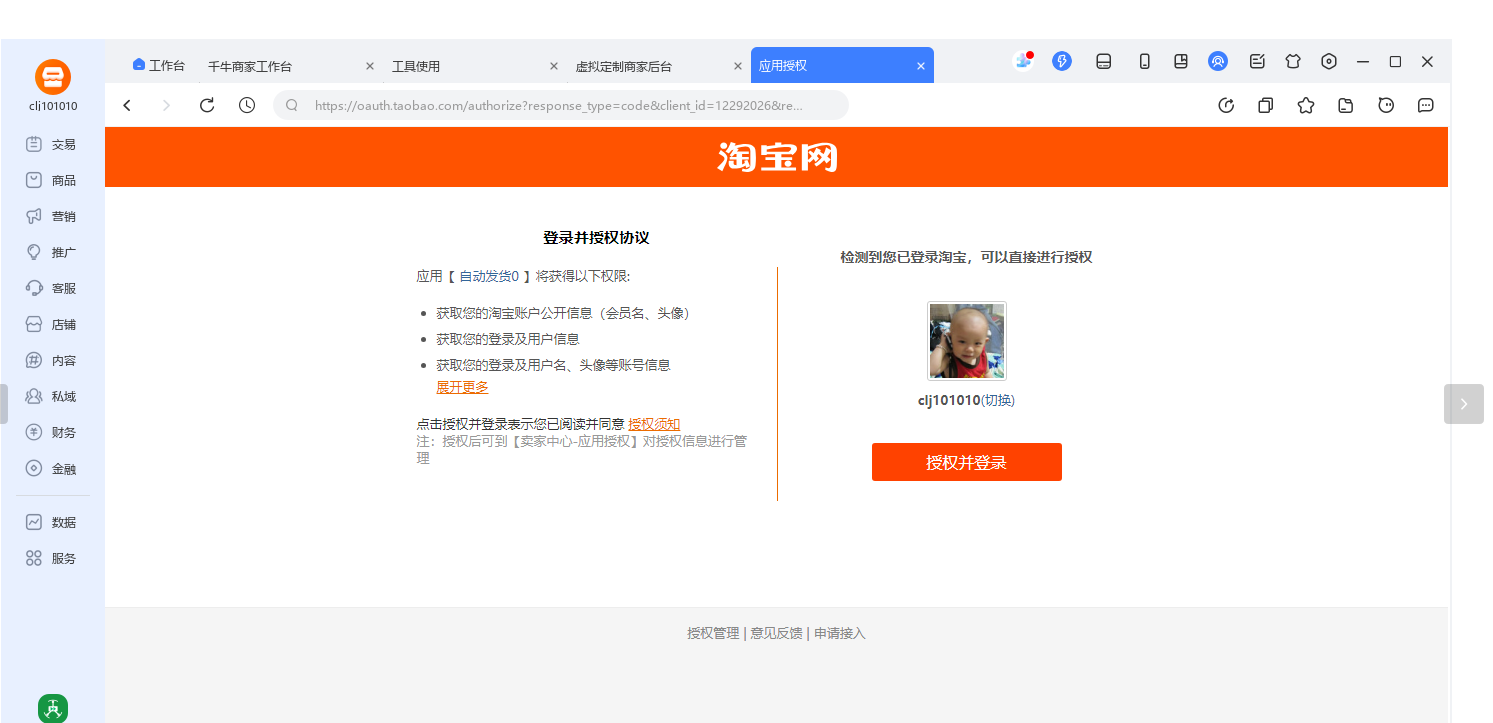Screen dimensions: 1493x723
Task: Click the round face robot icon
Action: (1386, 105)
